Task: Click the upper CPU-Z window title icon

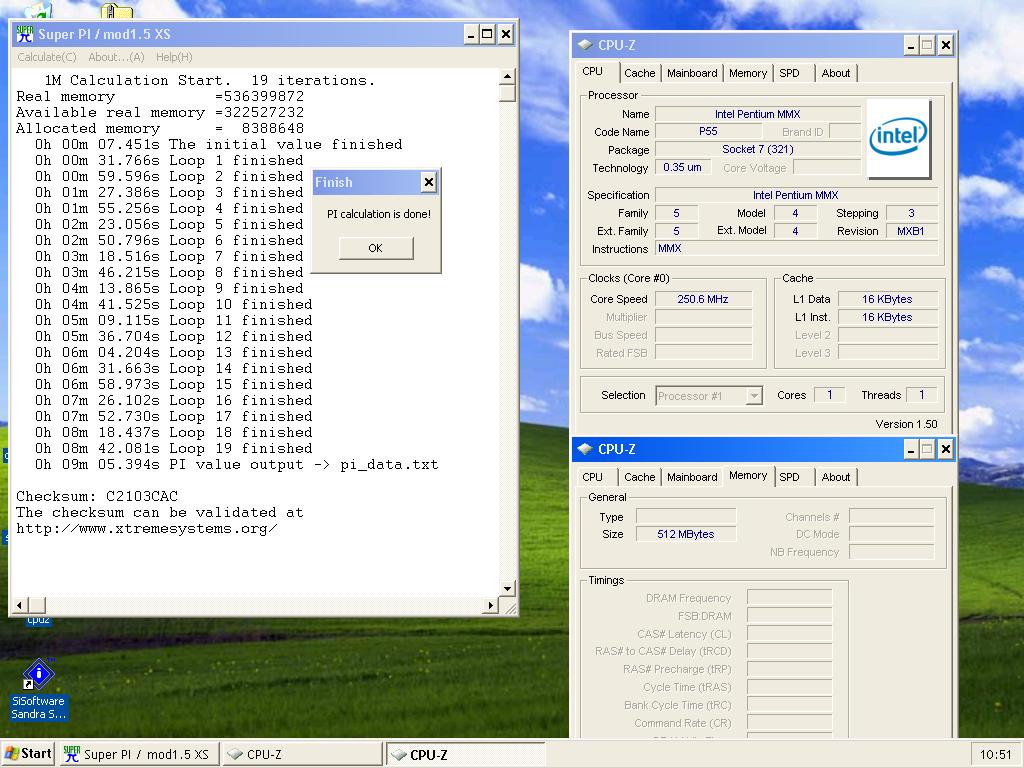Action: (585, 45)
